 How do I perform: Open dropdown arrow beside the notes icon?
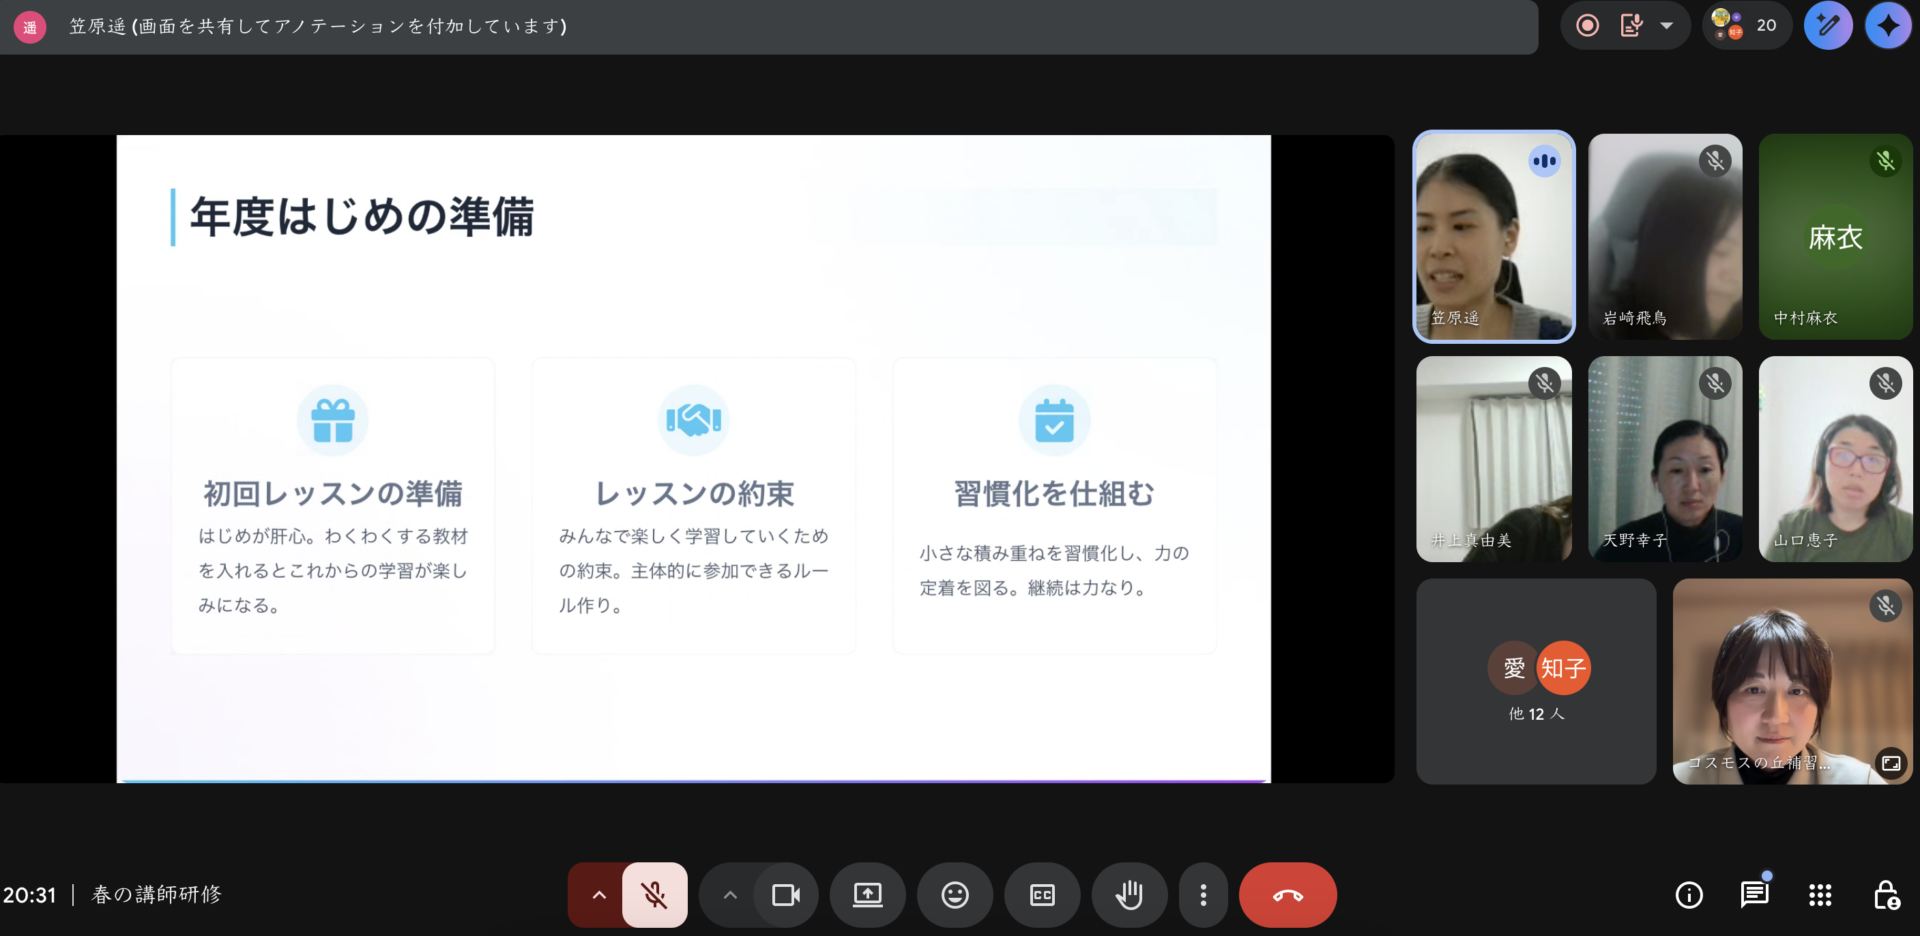(x=1667, y=26)
